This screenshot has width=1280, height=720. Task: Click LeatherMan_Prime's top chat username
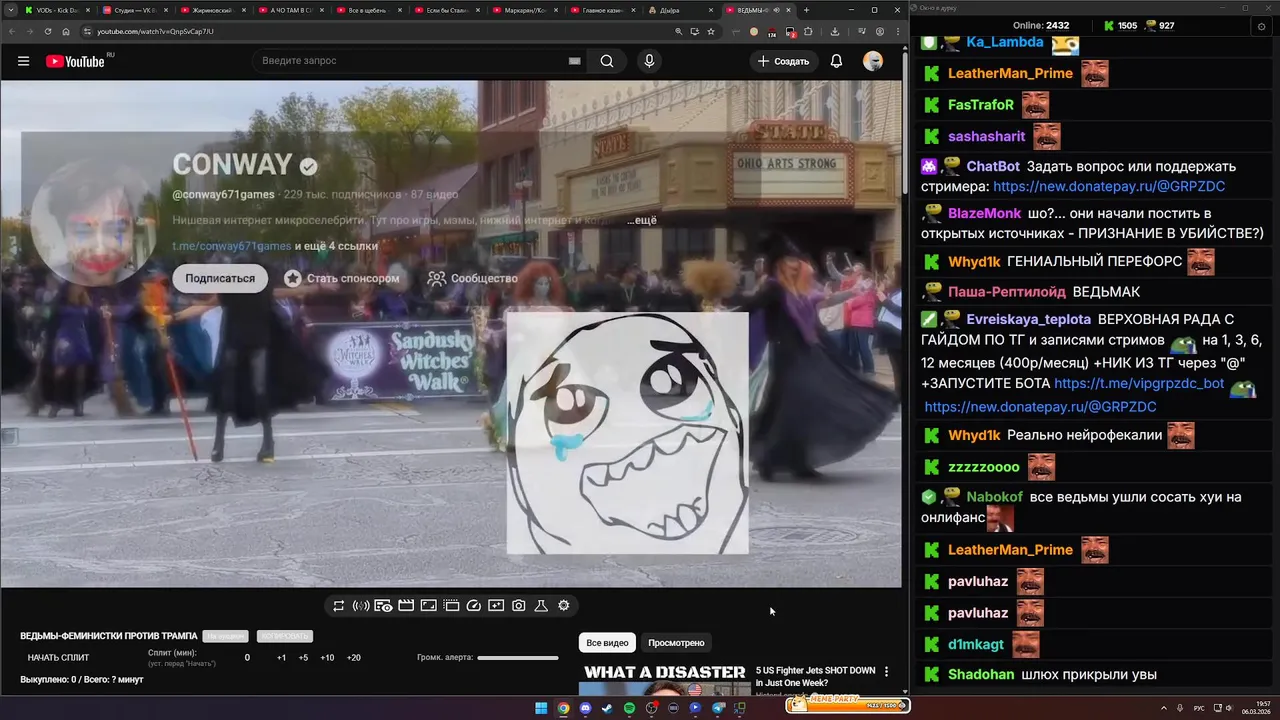(1010, 74)
